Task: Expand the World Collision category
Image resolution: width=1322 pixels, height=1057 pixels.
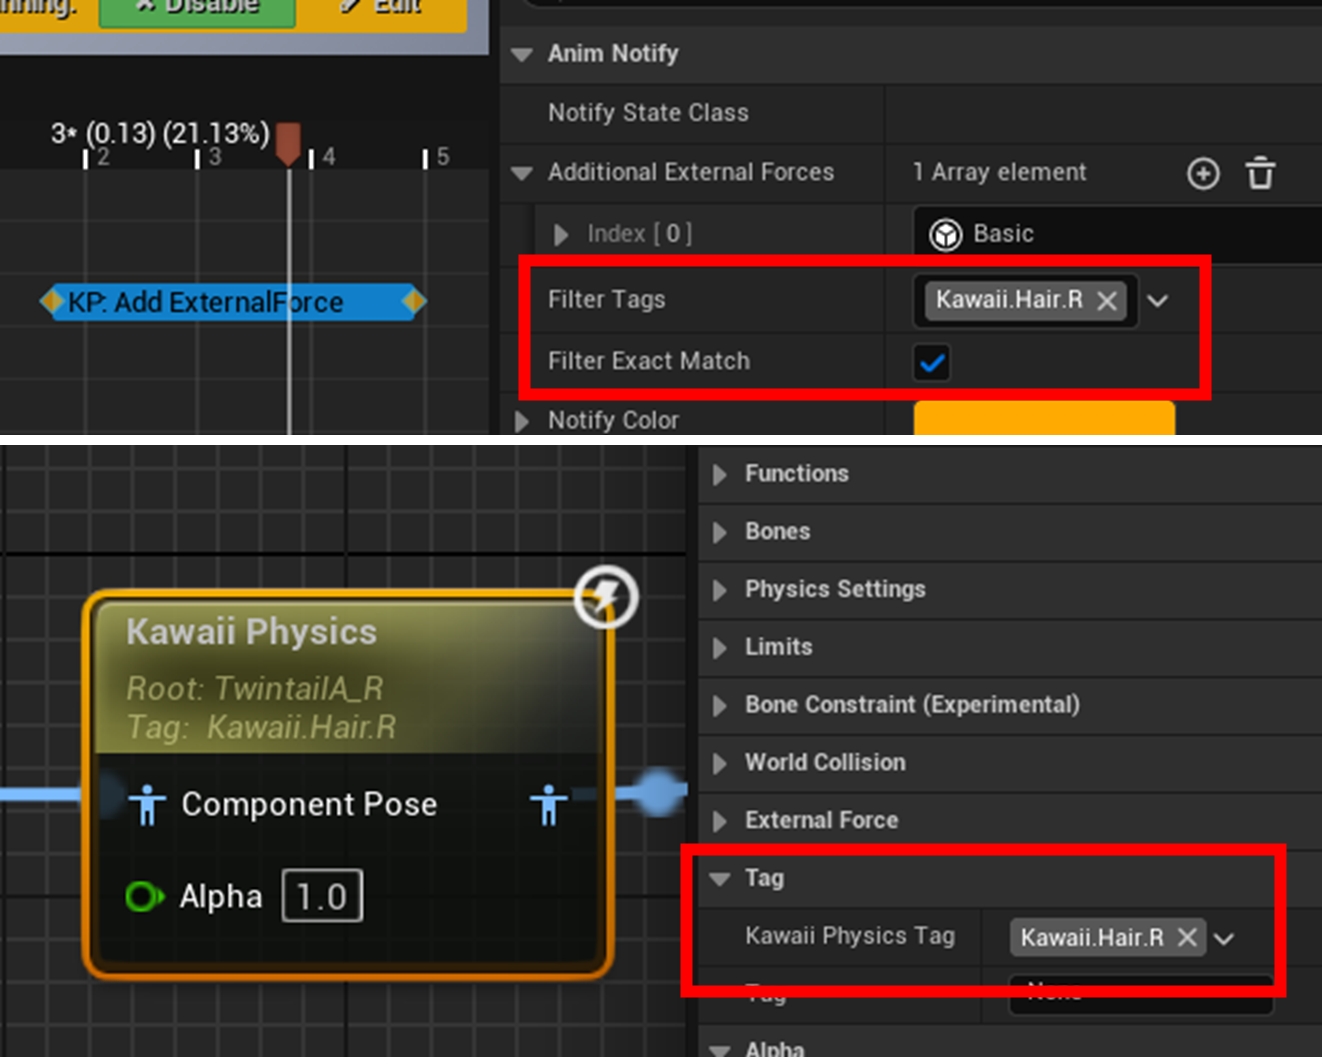Action: click(x=718, y=763)
